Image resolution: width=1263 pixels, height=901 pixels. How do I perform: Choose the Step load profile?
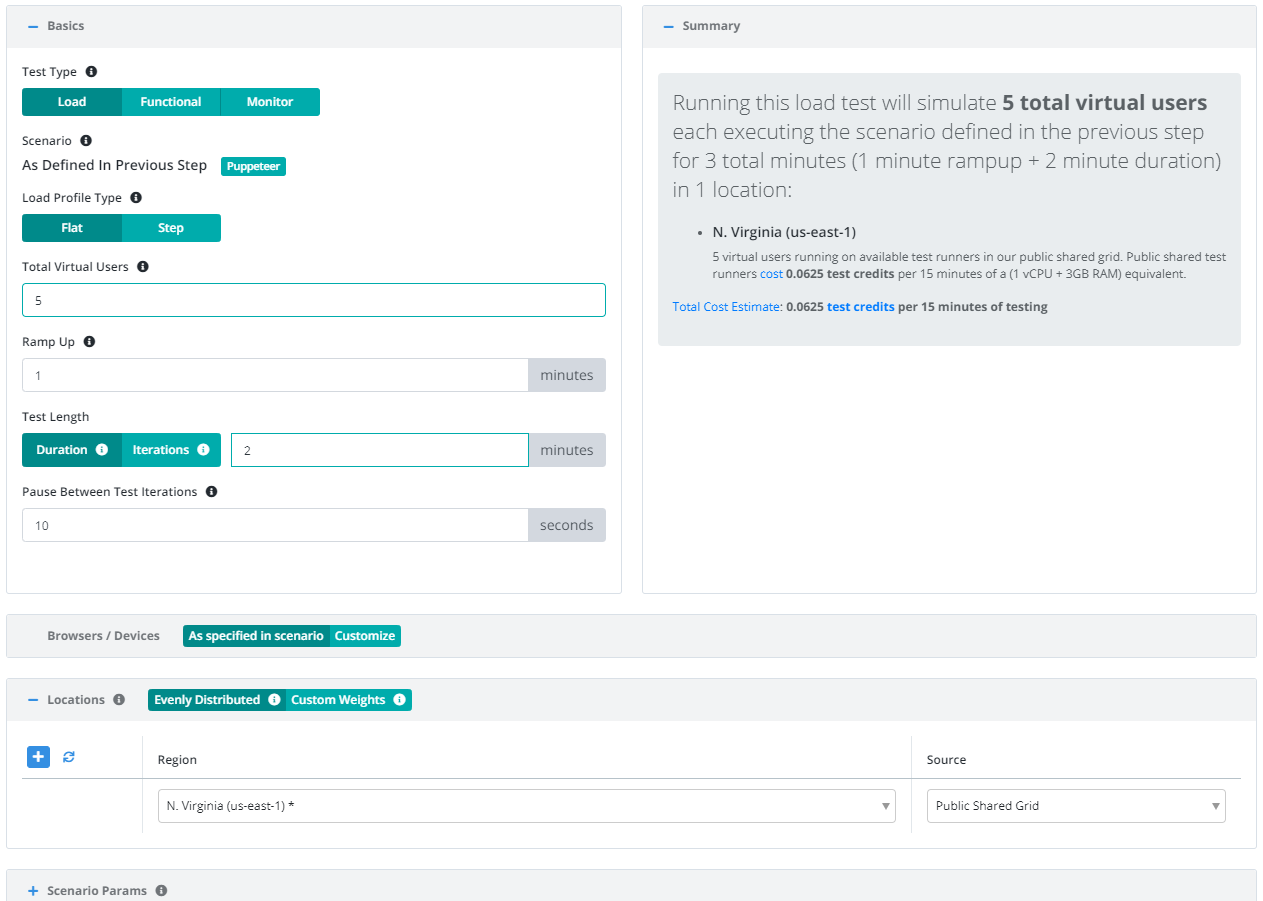[171, 228]
